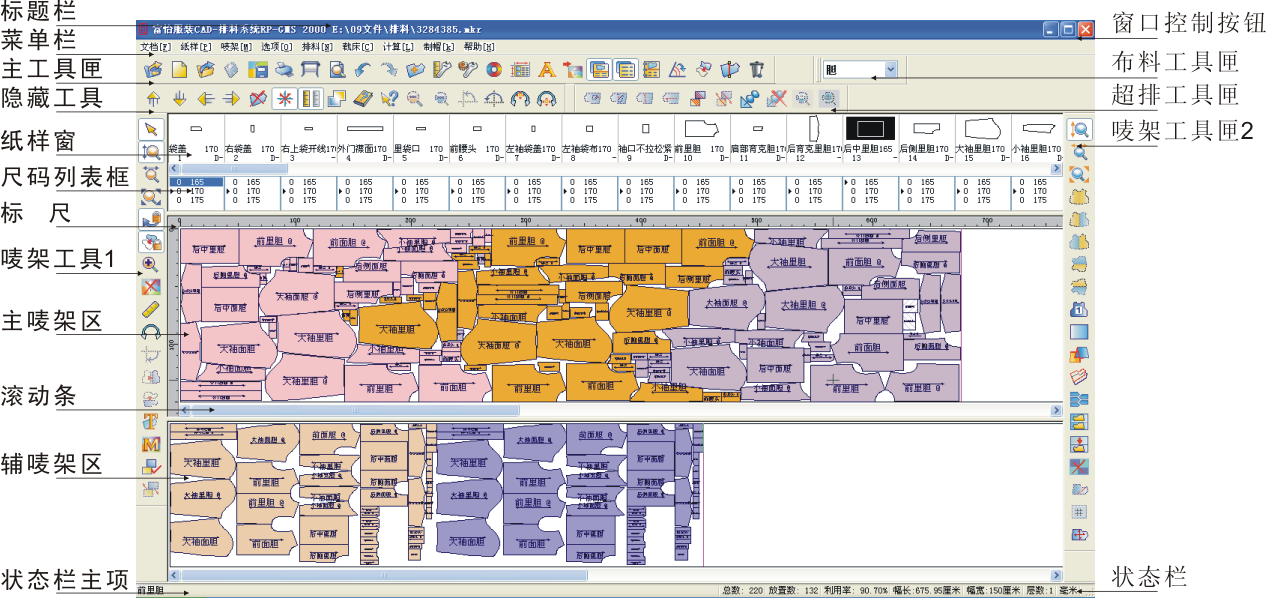The height and width of the screenshot is (598, 1266).
Task: Open the text tool 'A' icon
Action: point(546,70)
